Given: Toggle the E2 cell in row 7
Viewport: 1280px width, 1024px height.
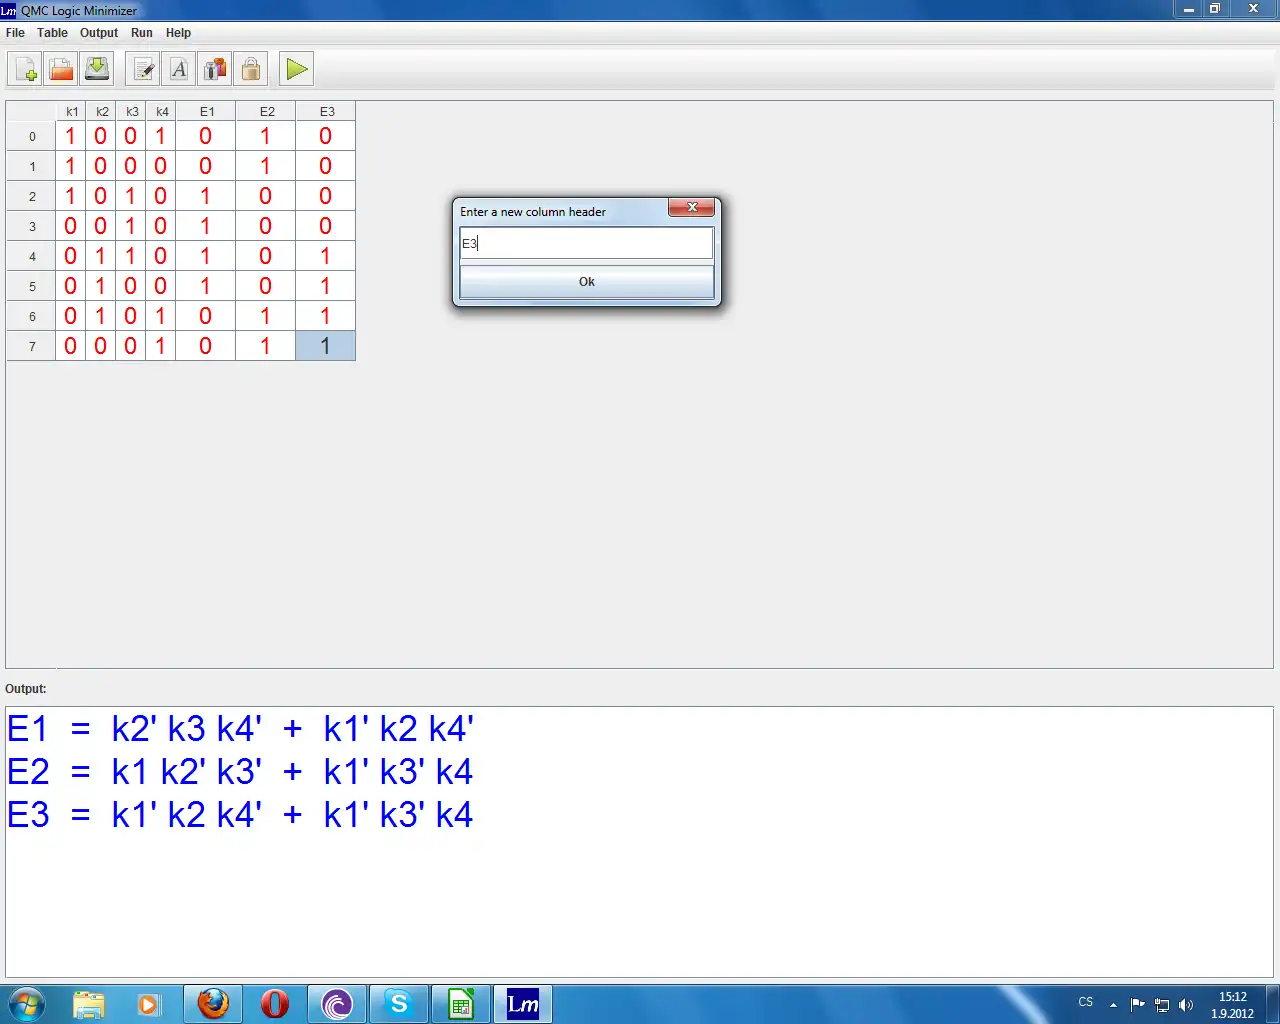Looking at the screenshot, I should [x=266, y=346].
